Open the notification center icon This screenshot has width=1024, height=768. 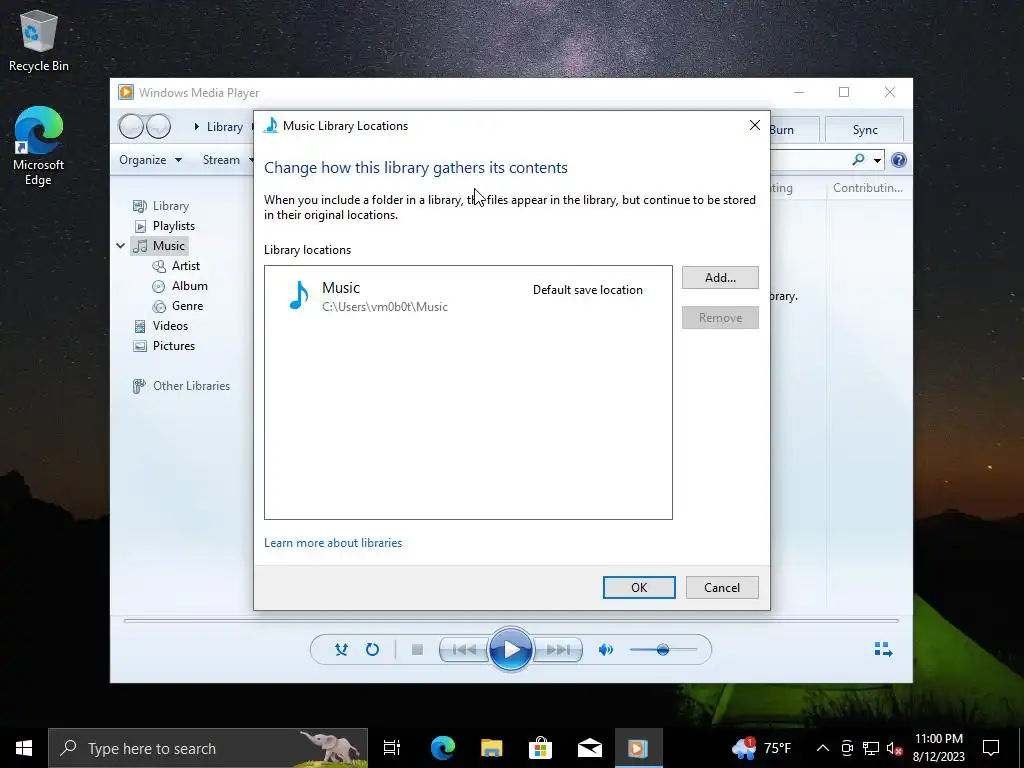[991, 748]
